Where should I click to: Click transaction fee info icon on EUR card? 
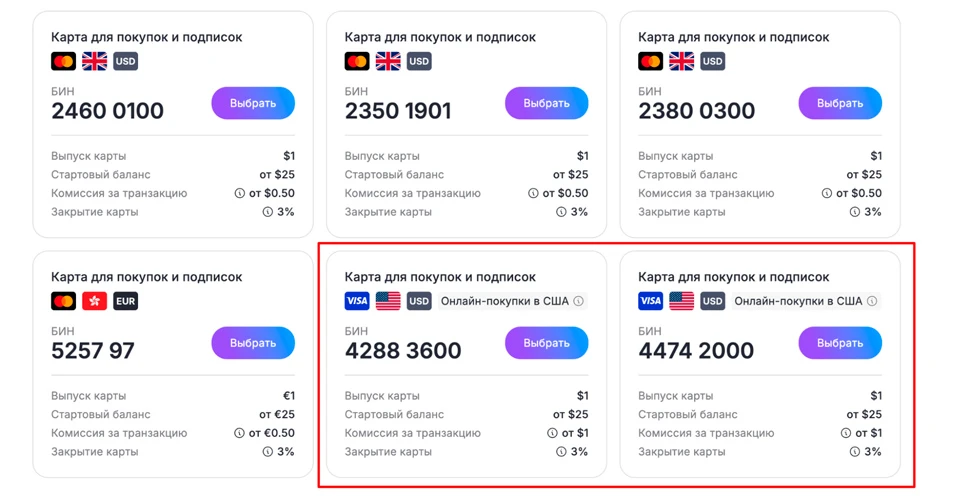tap(240, 433)
